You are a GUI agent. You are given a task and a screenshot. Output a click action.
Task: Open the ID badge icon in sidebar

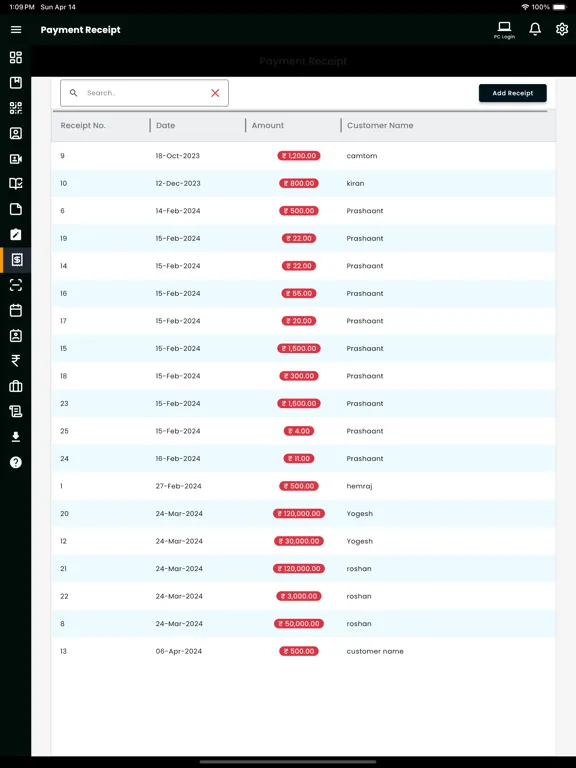point(16,336)
